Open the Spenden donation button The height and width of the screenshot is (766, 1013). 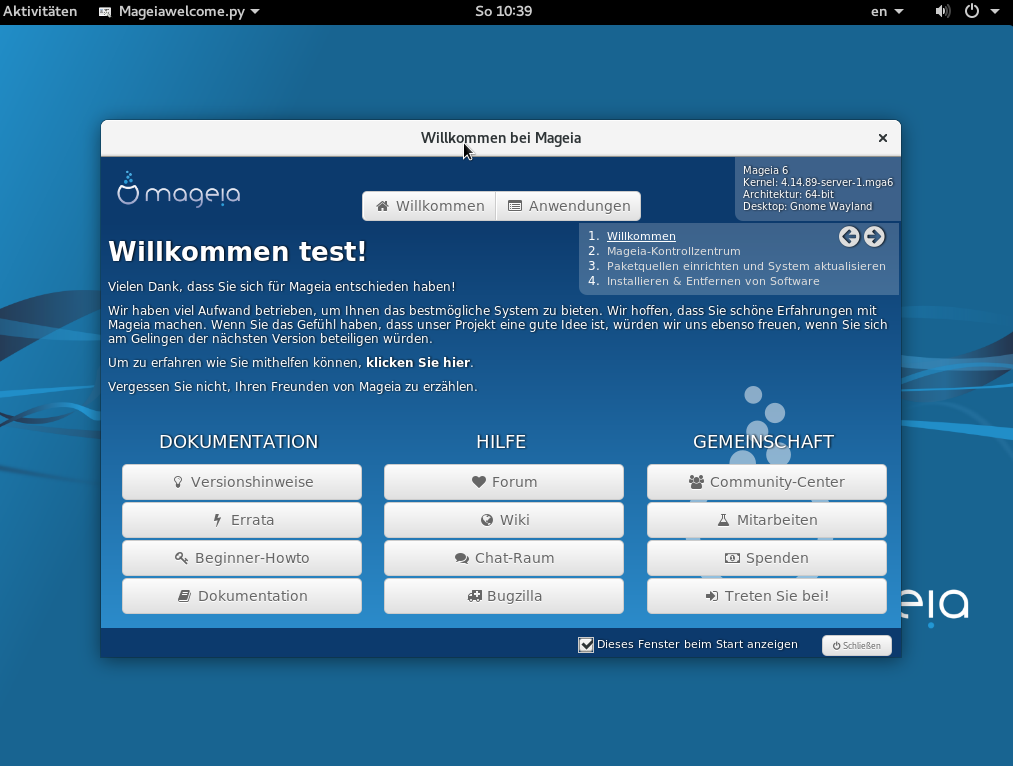pos(766,558)
